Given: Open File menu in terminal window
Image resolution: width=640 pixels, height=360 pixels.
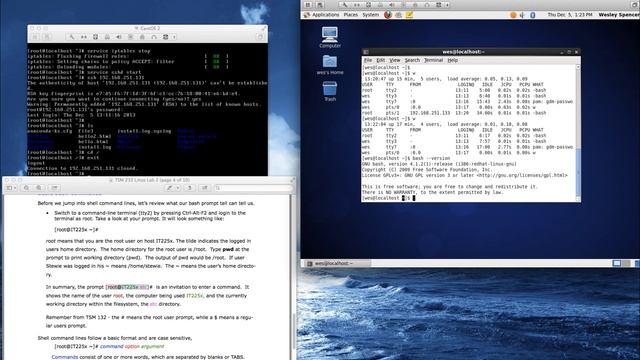Looking at the screenshot, I should point(368,60).
